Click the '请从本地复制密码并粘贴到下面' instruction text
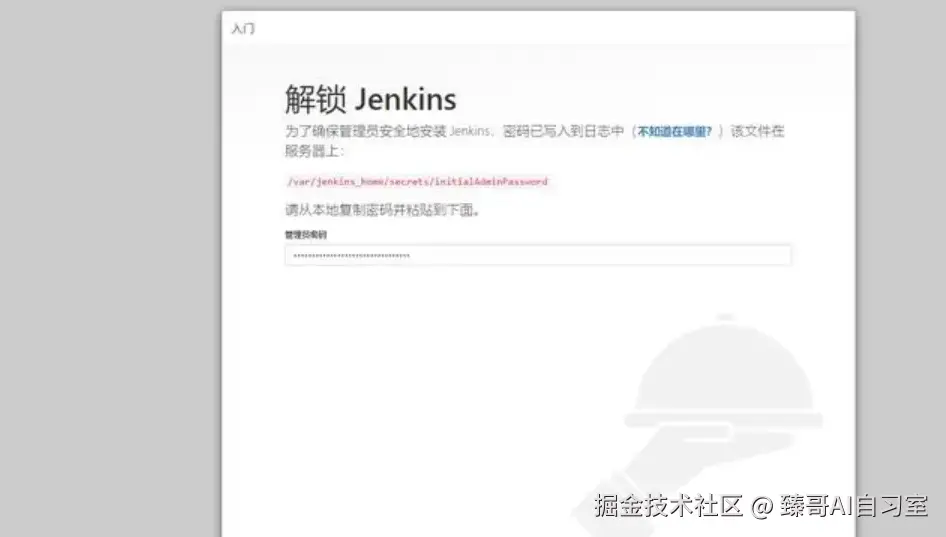This screenshot has height=537, width=946. (383, 210)
